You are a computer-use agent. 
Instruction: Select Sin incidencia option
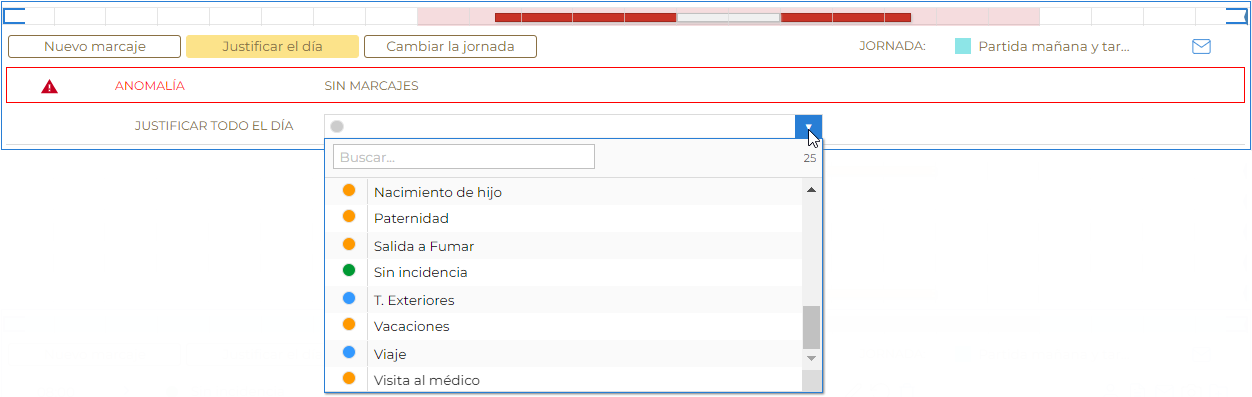pos(563,272)
